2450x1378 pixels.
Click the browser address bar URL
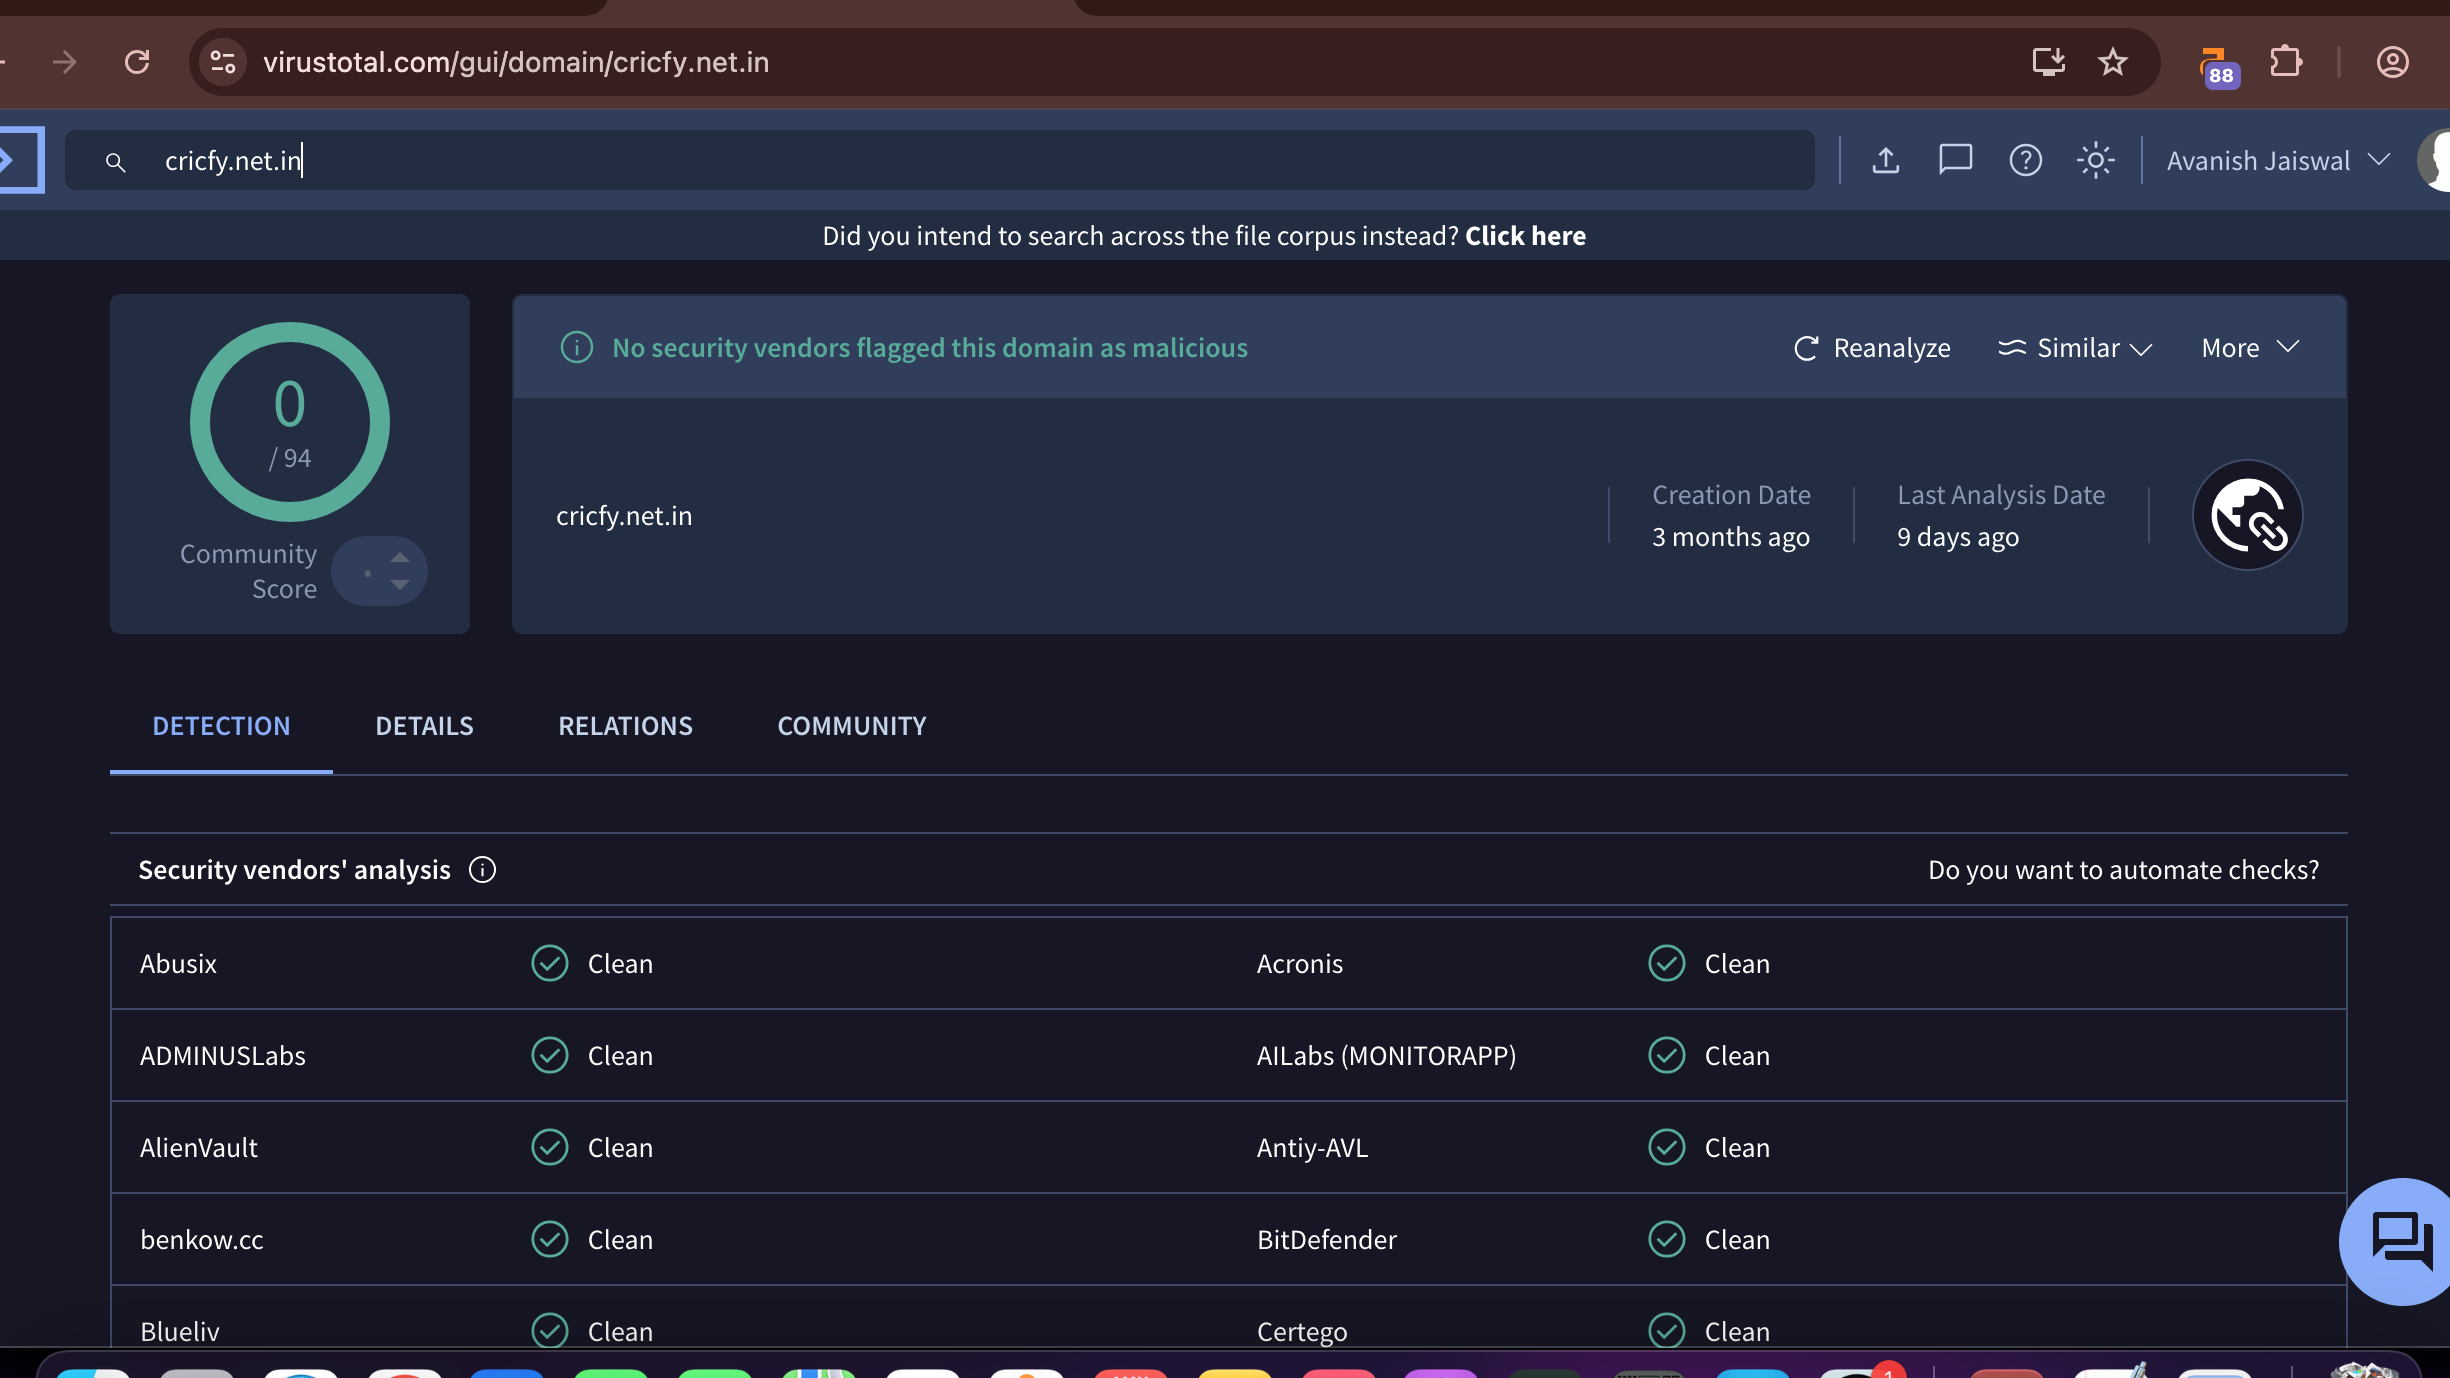pyautogui.click(x=516, y=62)
